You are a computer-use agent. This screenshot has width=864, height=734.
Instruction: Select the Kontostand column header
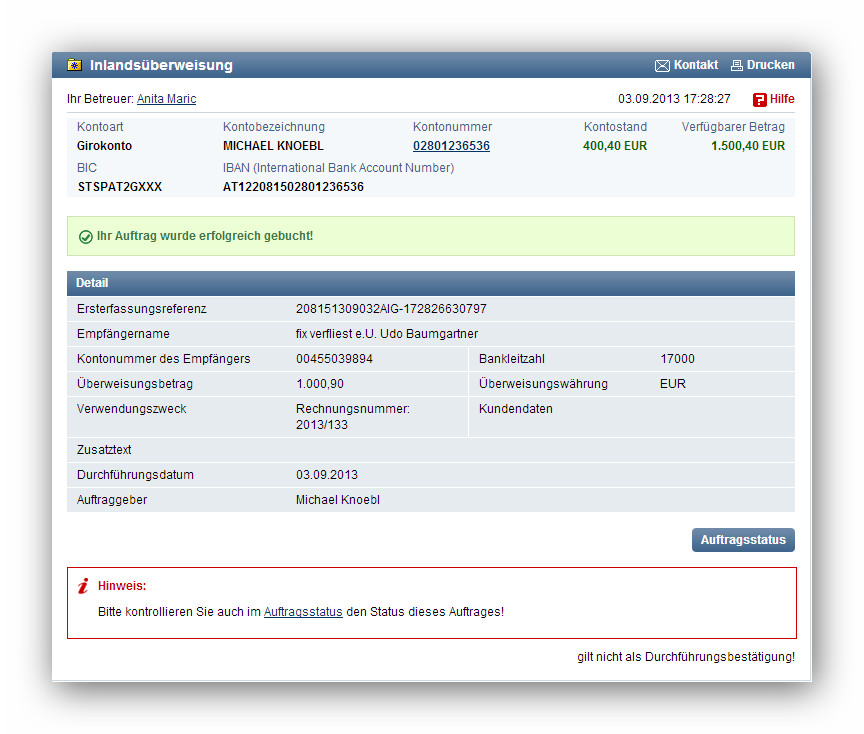pyautogui.click(x=615, y=127)
